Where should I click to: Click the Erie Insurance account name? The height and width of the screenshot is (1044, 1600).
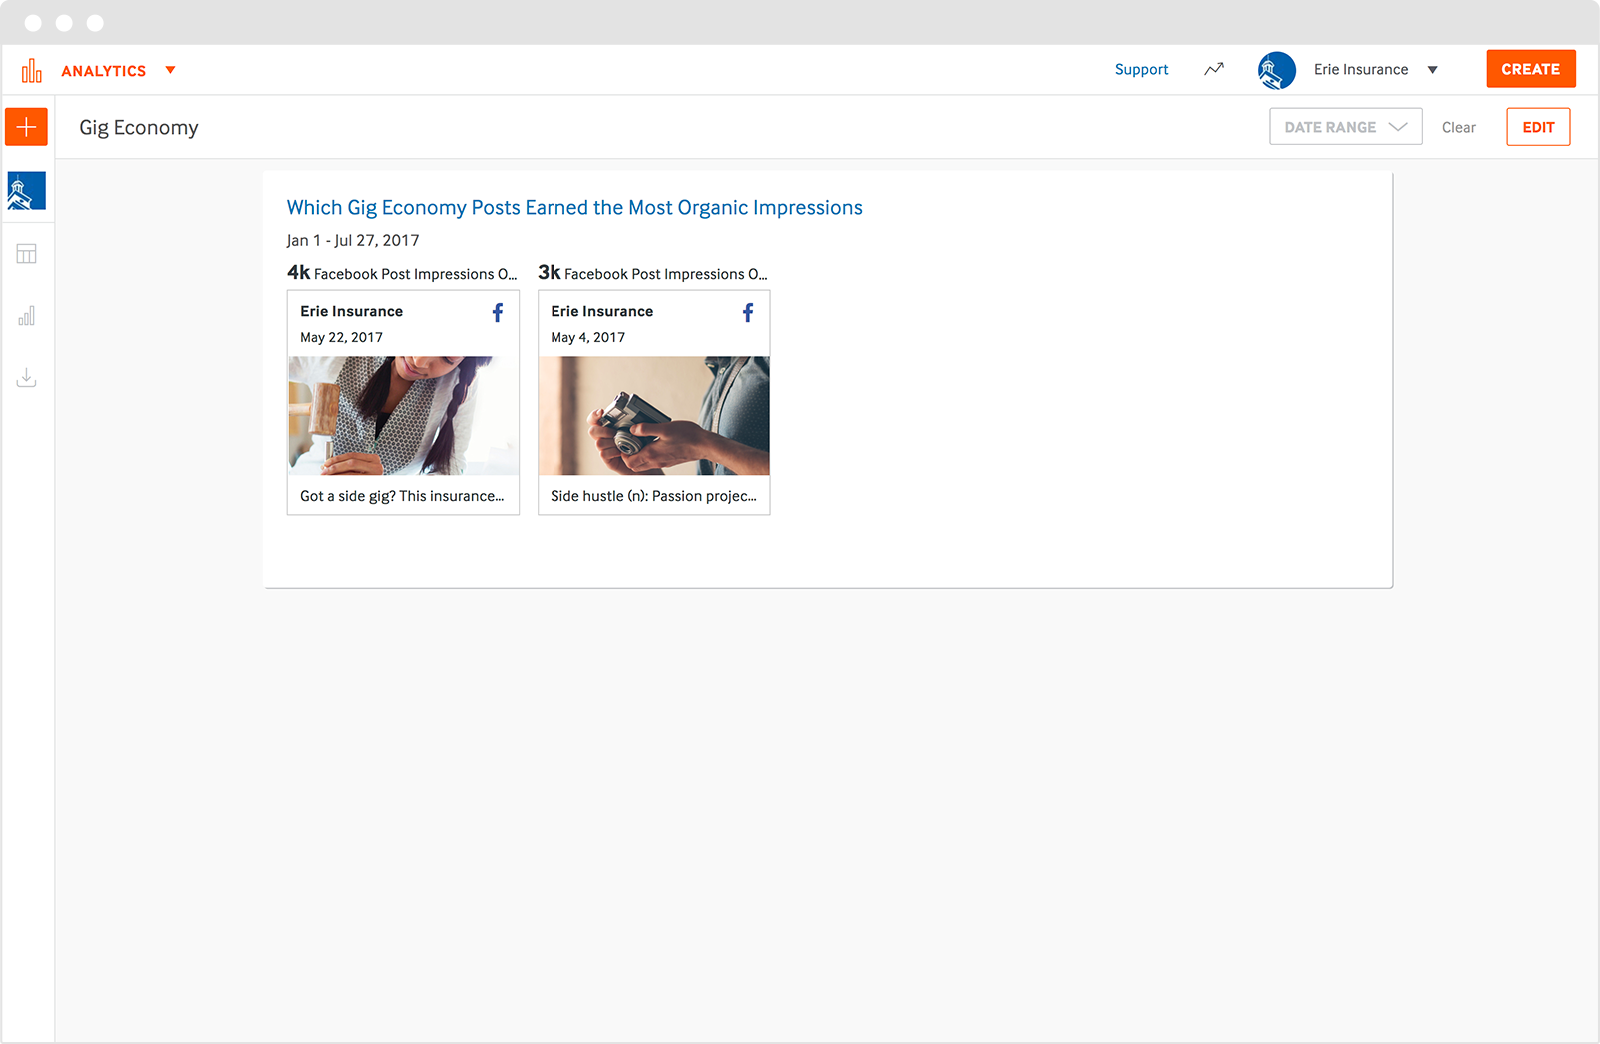click(x=1361, y=69)
